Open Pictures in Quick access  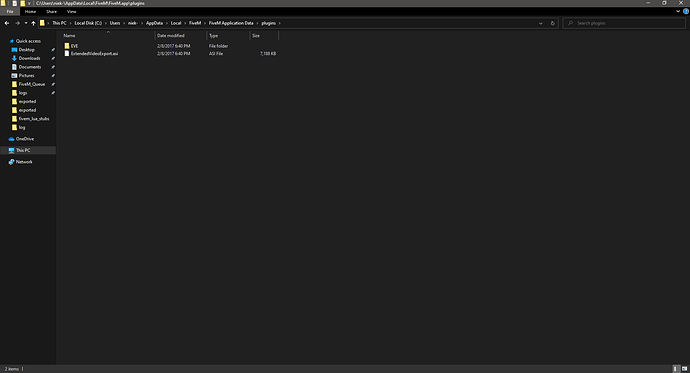[x=26, y=76]
